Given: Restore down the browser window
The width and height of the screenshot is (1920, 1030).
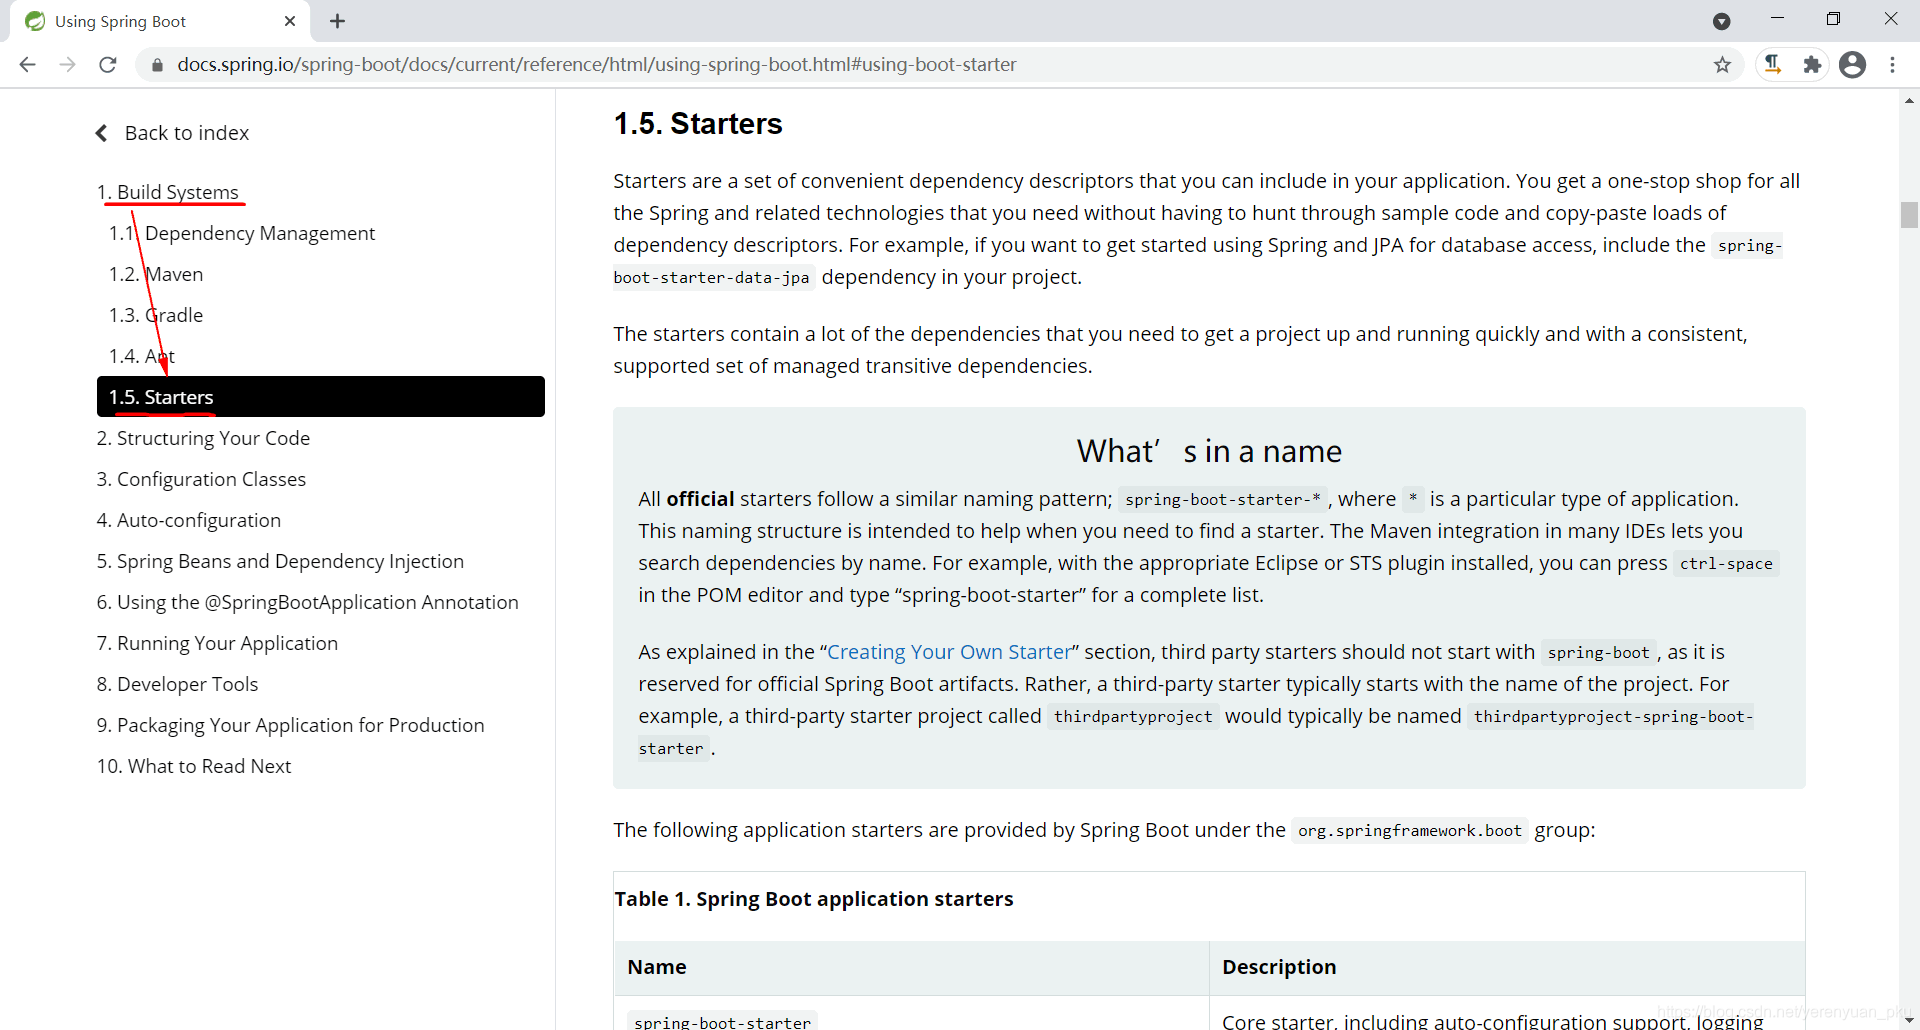Looking at the screenshot, I should [x=1833, y=19].
